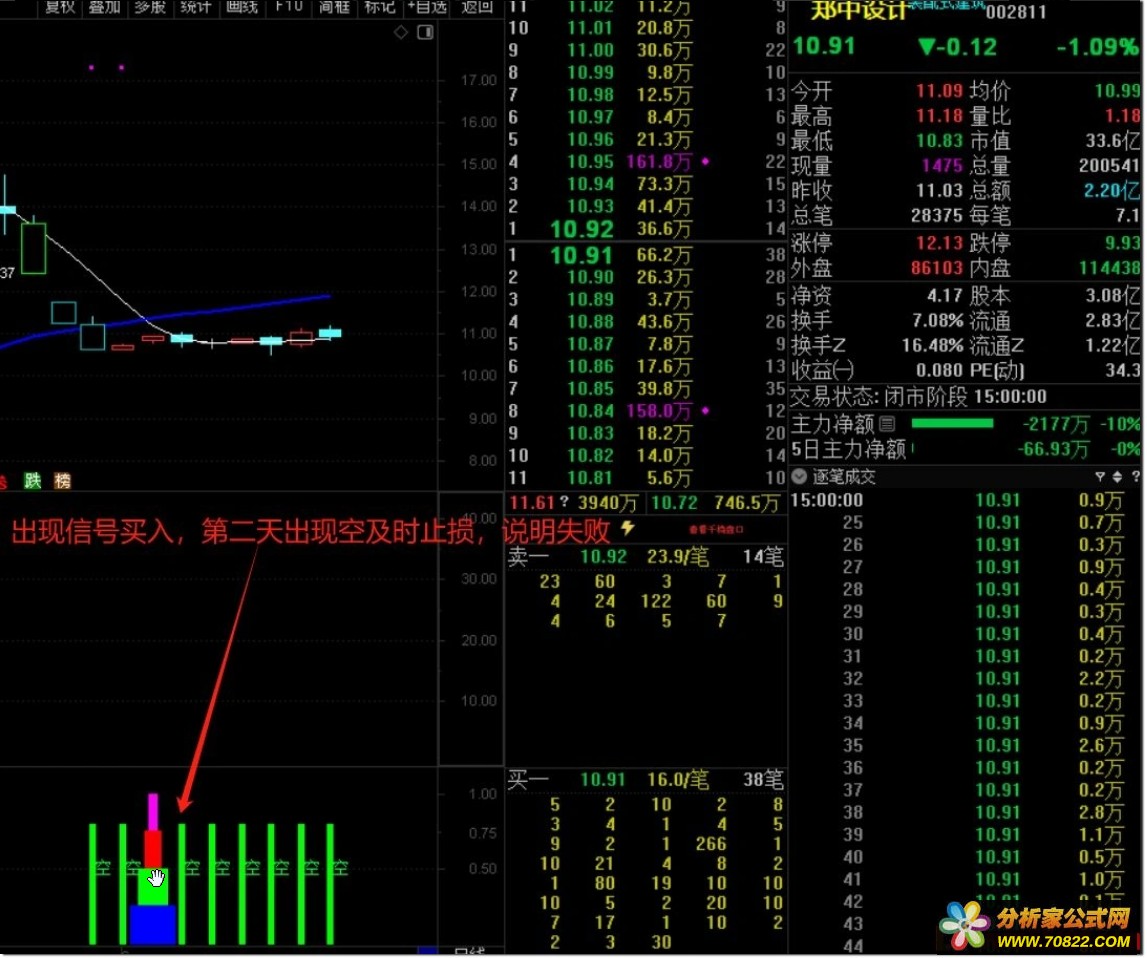
Task: Click the diamond icon above chart
Action: click(x=401, y=32)
